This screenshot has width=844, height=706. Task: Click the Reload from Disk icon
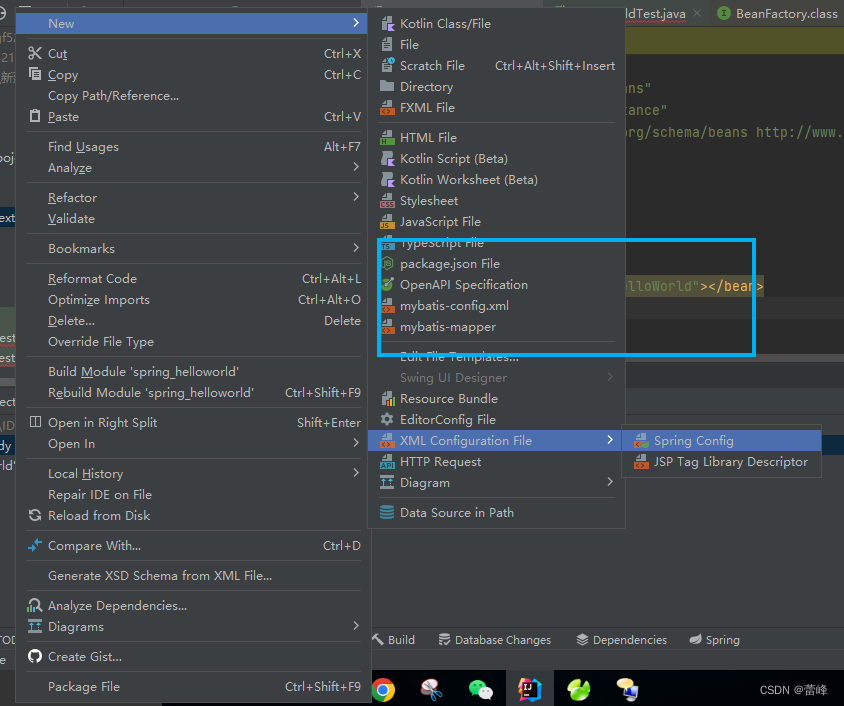(35, 516)
